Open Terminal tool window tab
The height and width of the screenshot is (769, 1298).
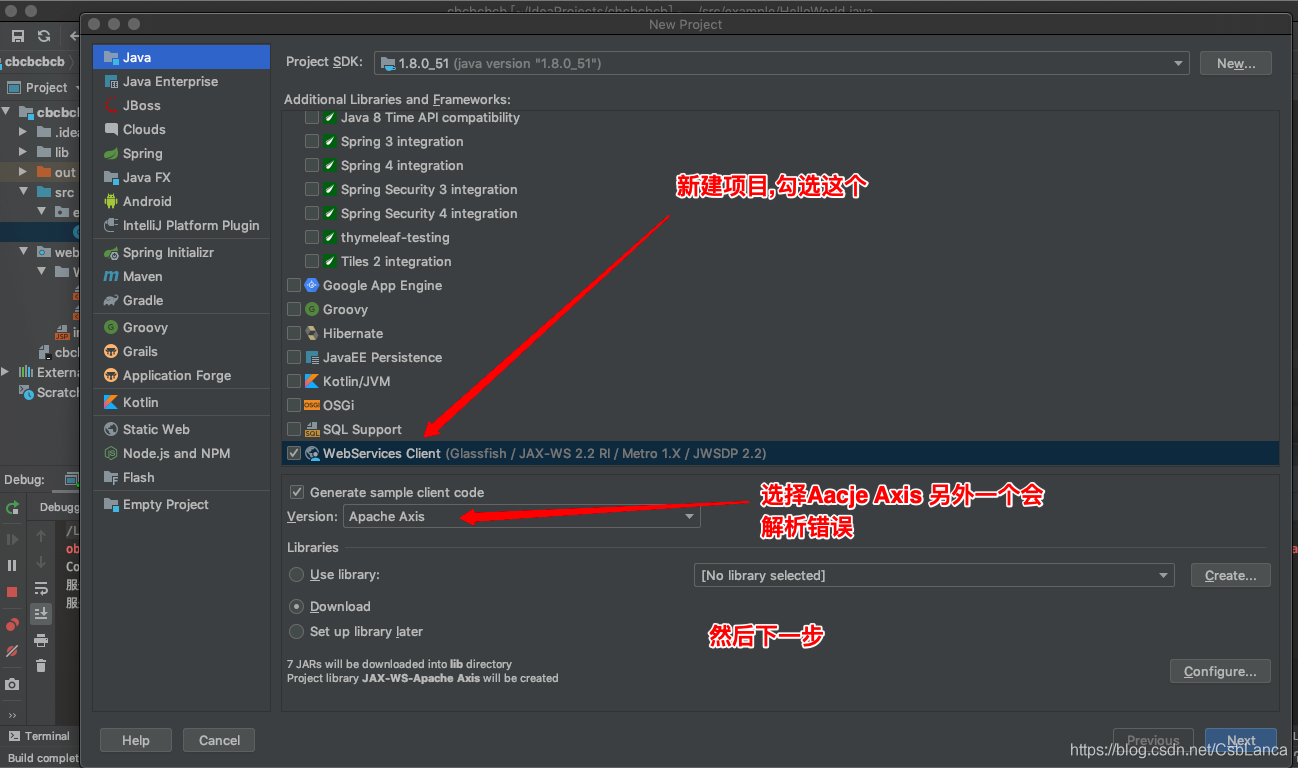[x=38, y=736]
